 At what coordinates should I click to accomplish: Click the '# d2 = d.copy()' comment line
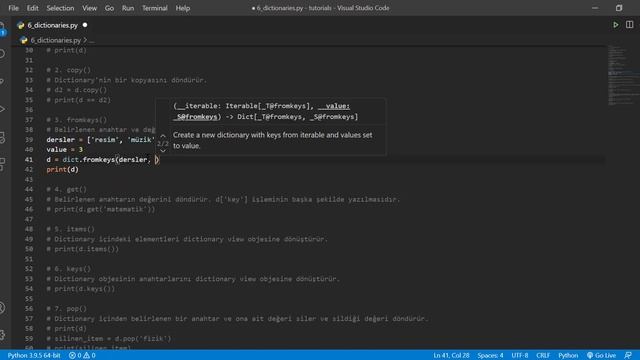(77, 90)
